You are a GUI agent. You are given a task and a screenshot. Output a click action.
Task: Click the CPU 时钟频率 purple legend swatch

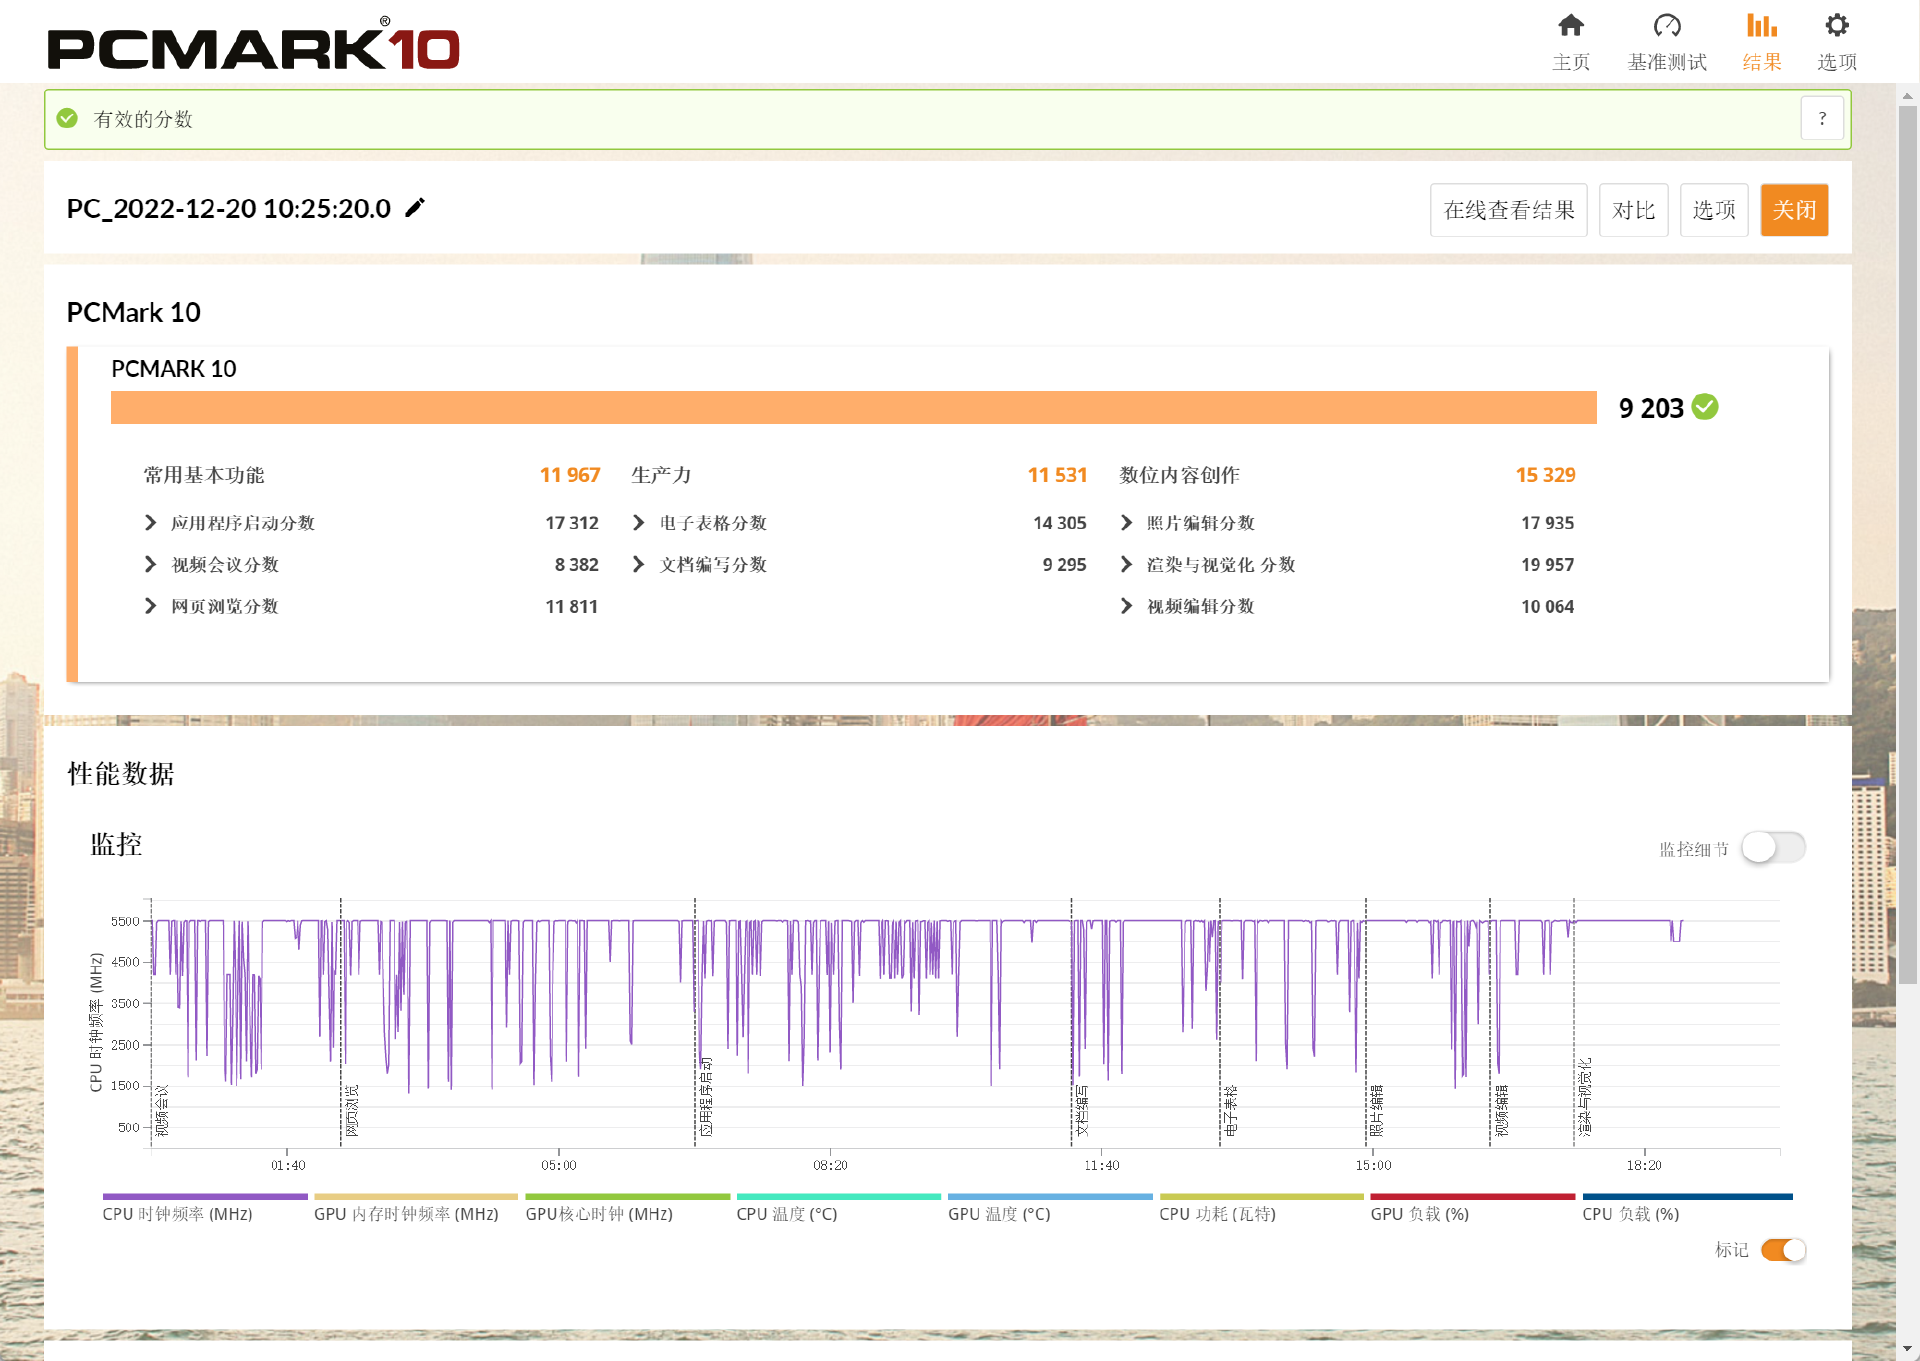[204, 1196]
